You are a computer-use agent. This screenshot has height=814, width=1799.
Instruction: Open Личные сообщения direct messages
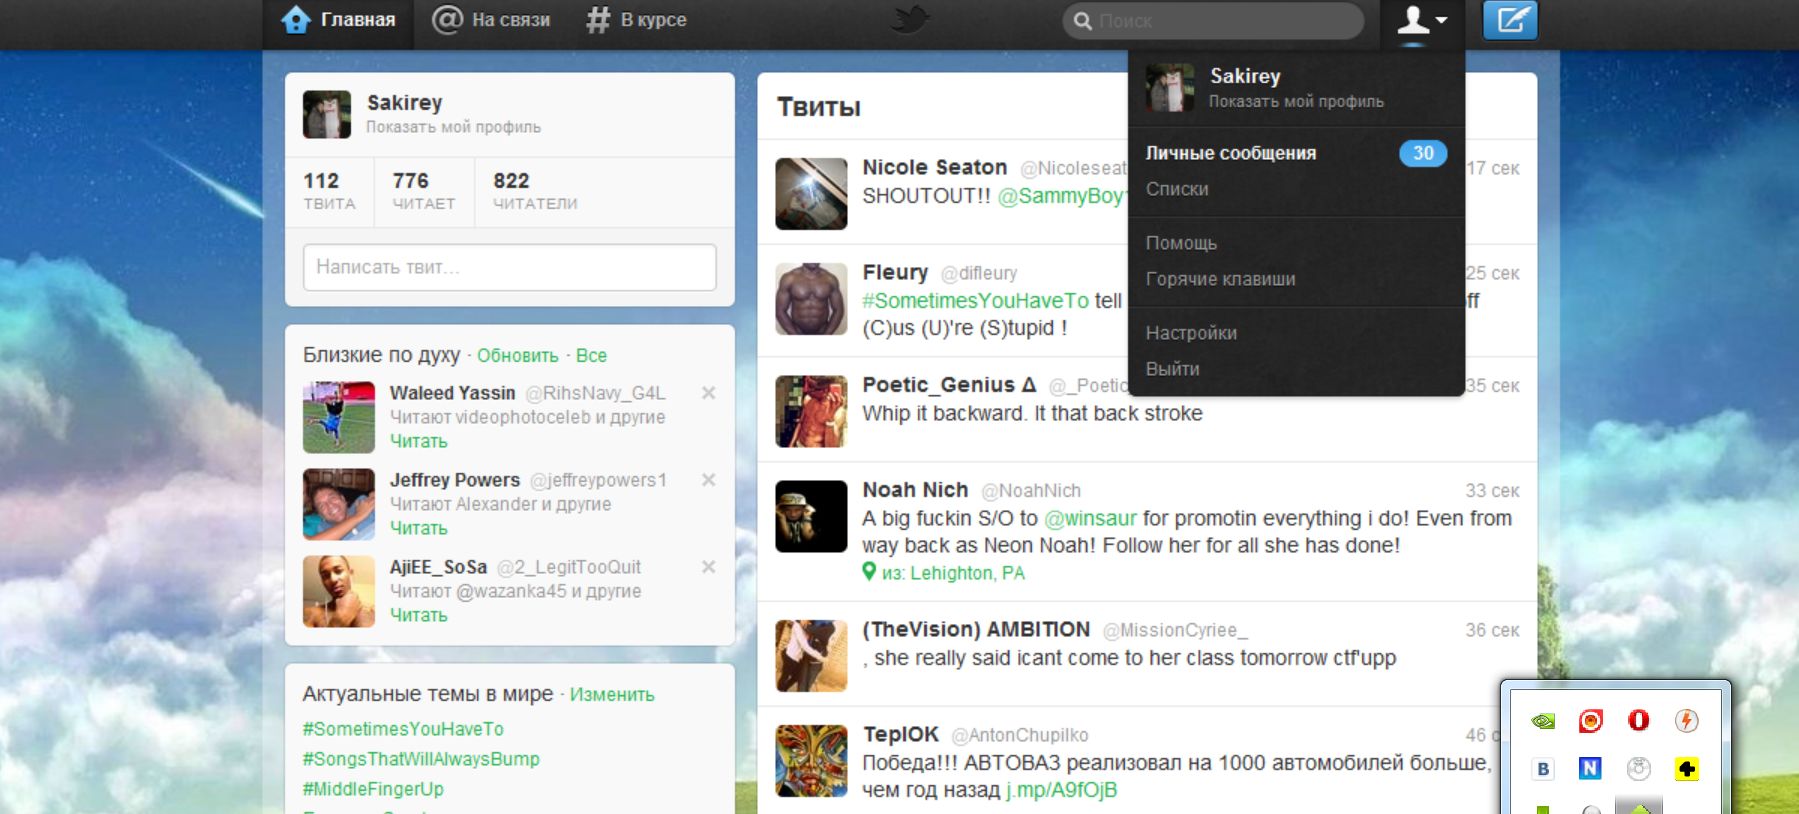pos(1231,153)
